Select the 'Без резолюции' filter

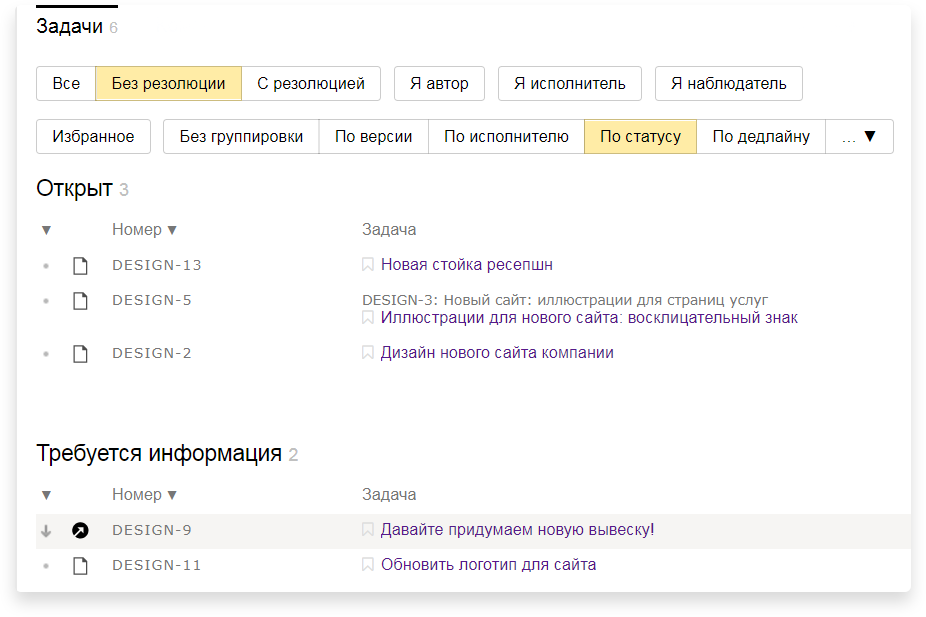pyautogui.click(x=168, y=83)
